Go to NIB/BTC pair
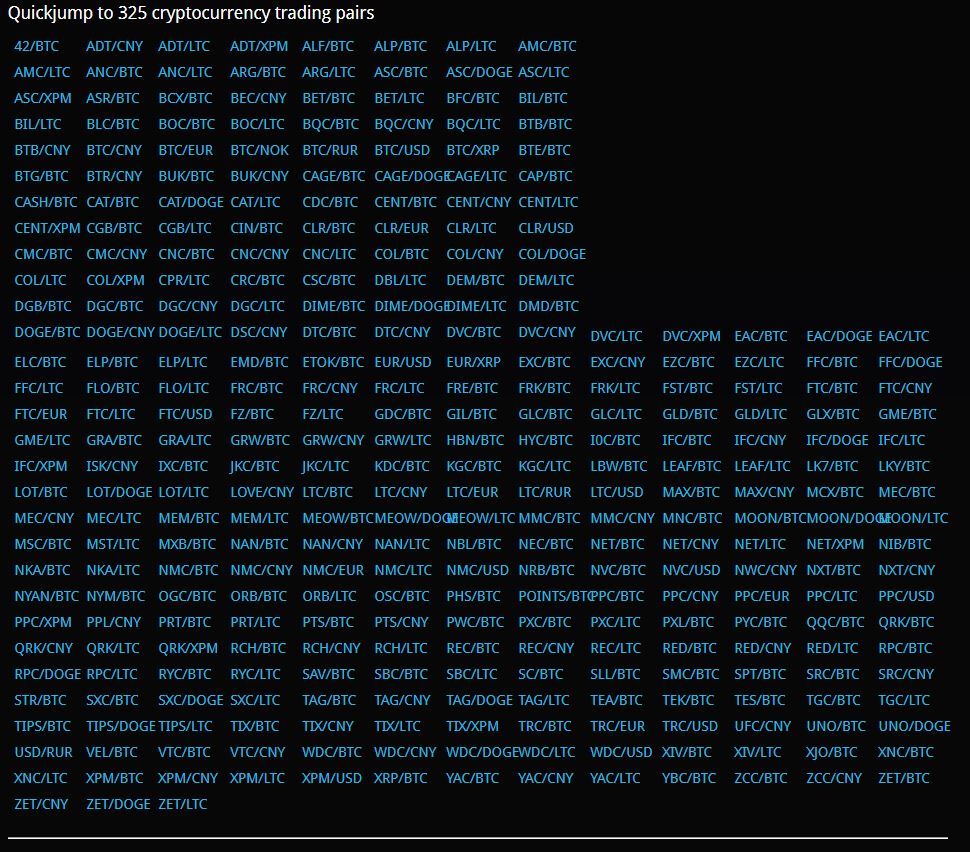Screen dimensions: 970x852 pos(904,544)
